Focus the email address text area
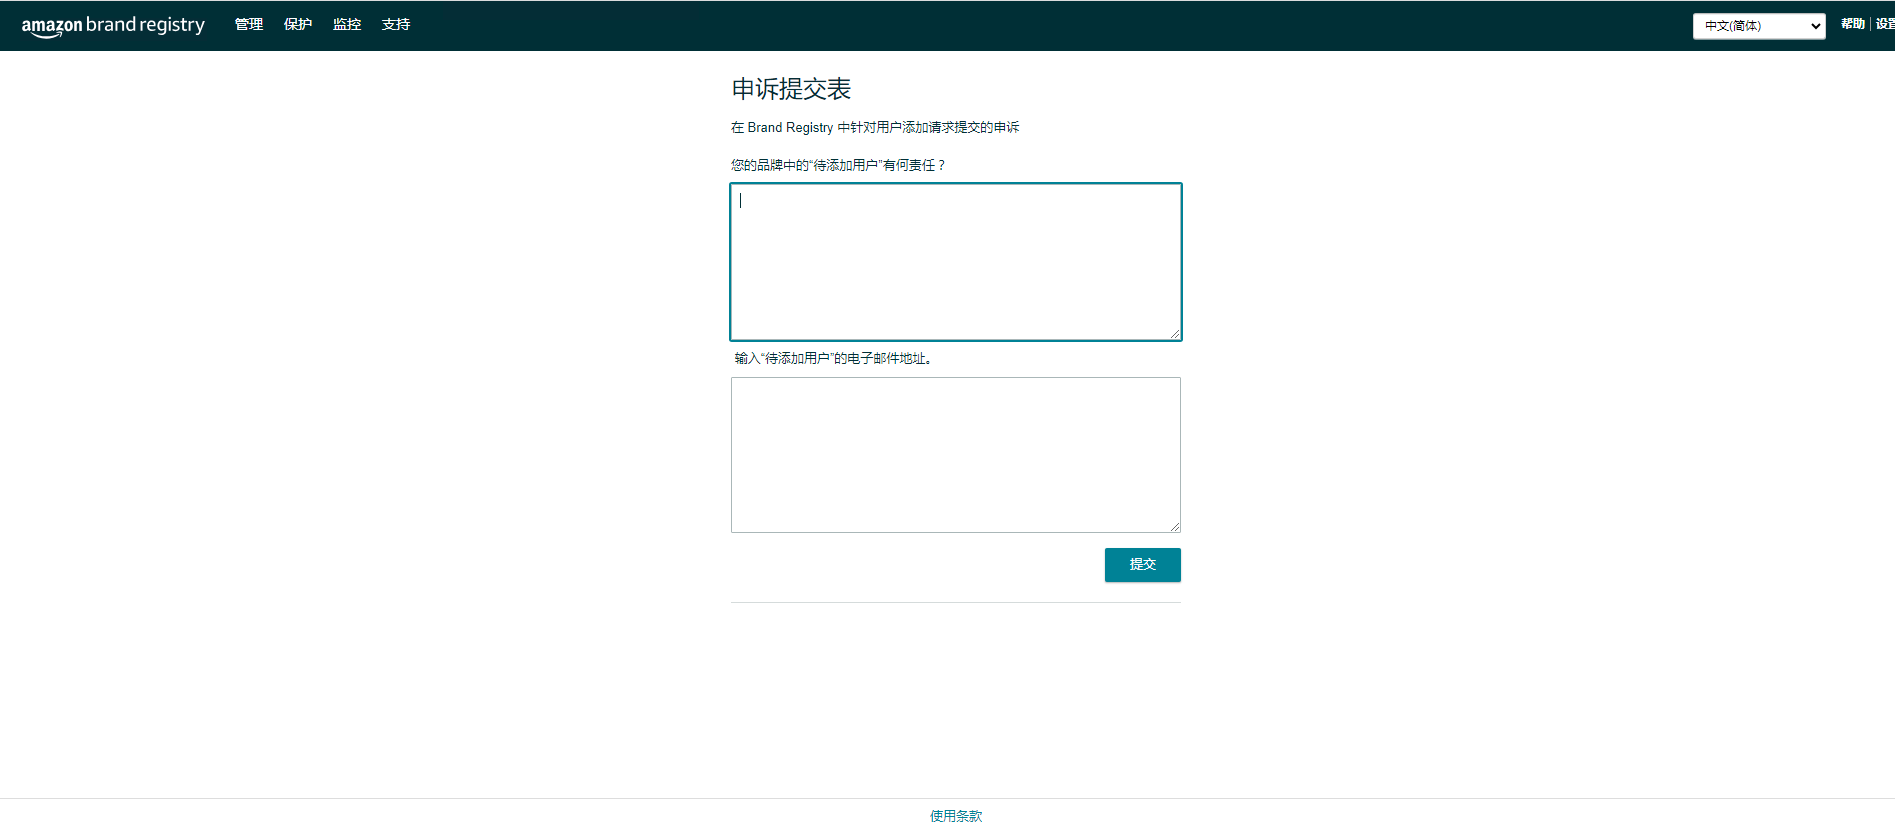 click(956, 455)
